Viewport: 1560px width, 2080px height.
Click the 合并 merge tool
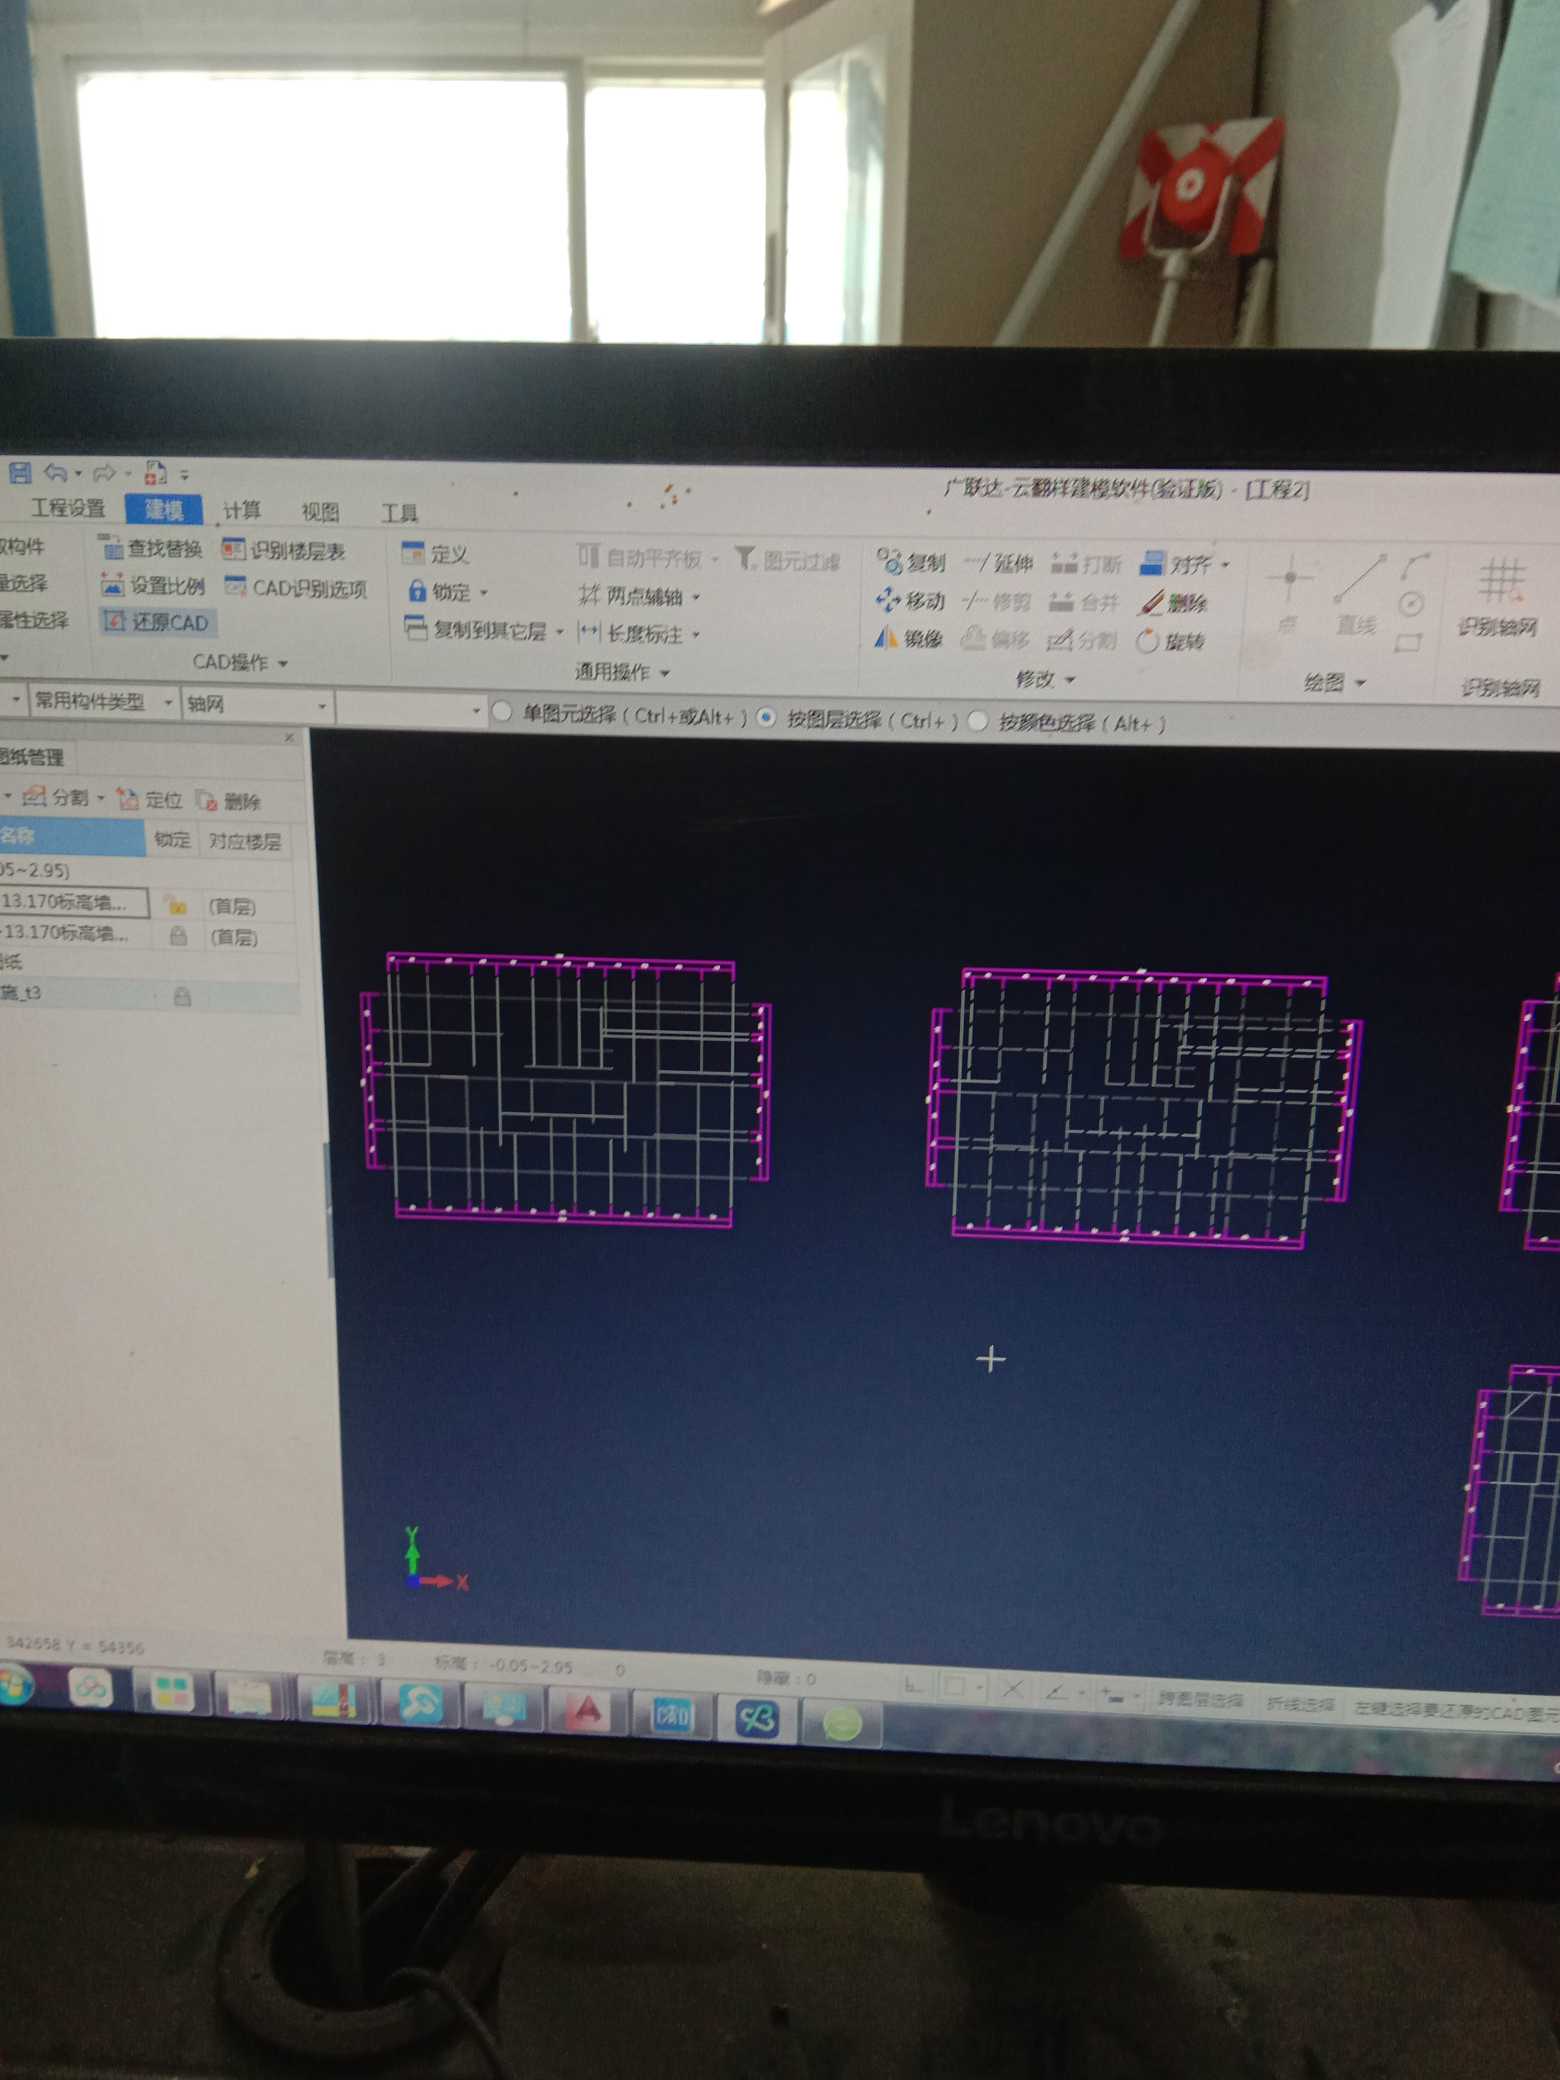click(1084, 602)
